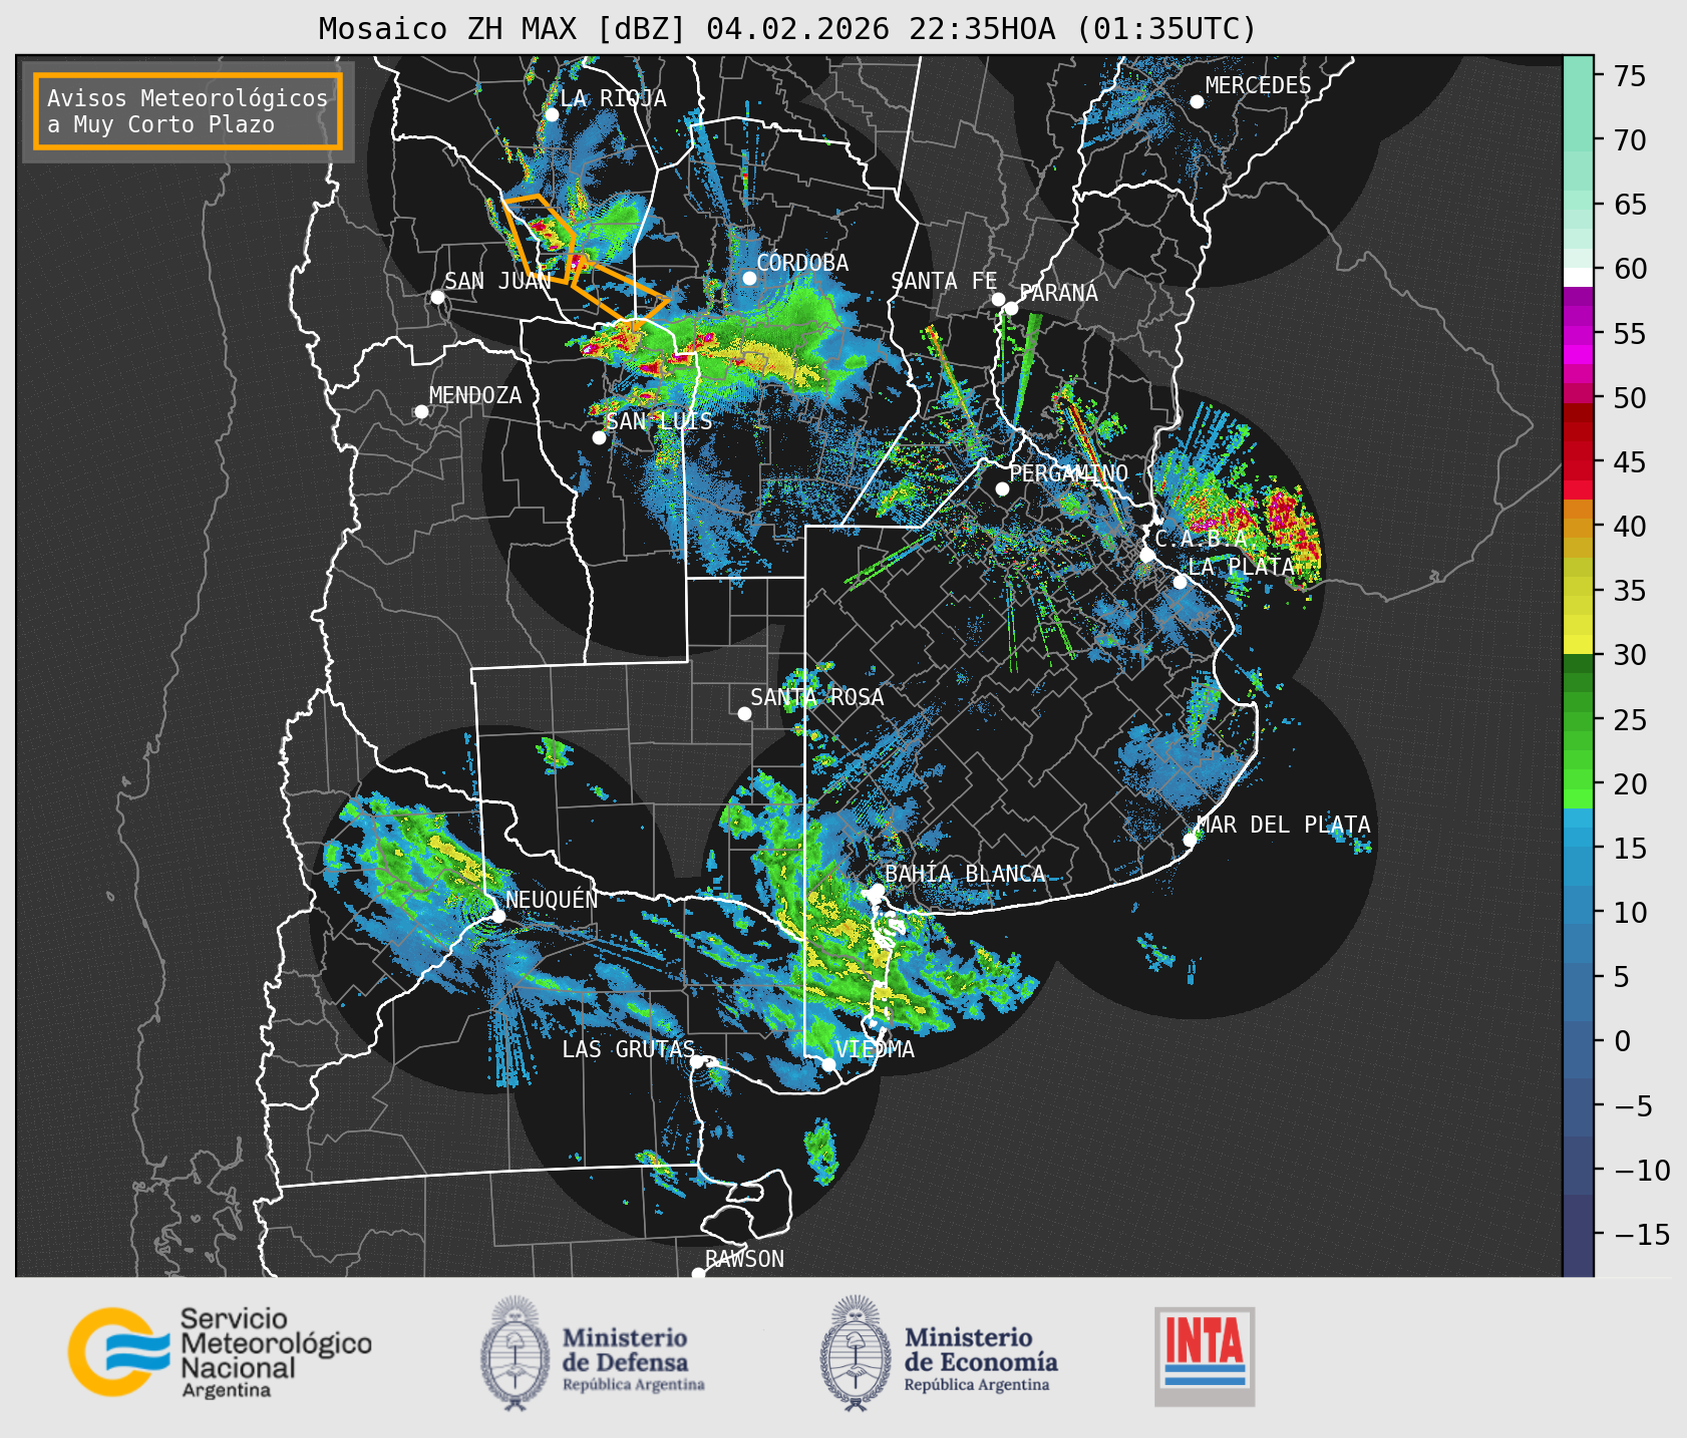The image size is (1687, 1438).
Task: Click the 15 tick label on the color scale
Action: pos(1629,849)
